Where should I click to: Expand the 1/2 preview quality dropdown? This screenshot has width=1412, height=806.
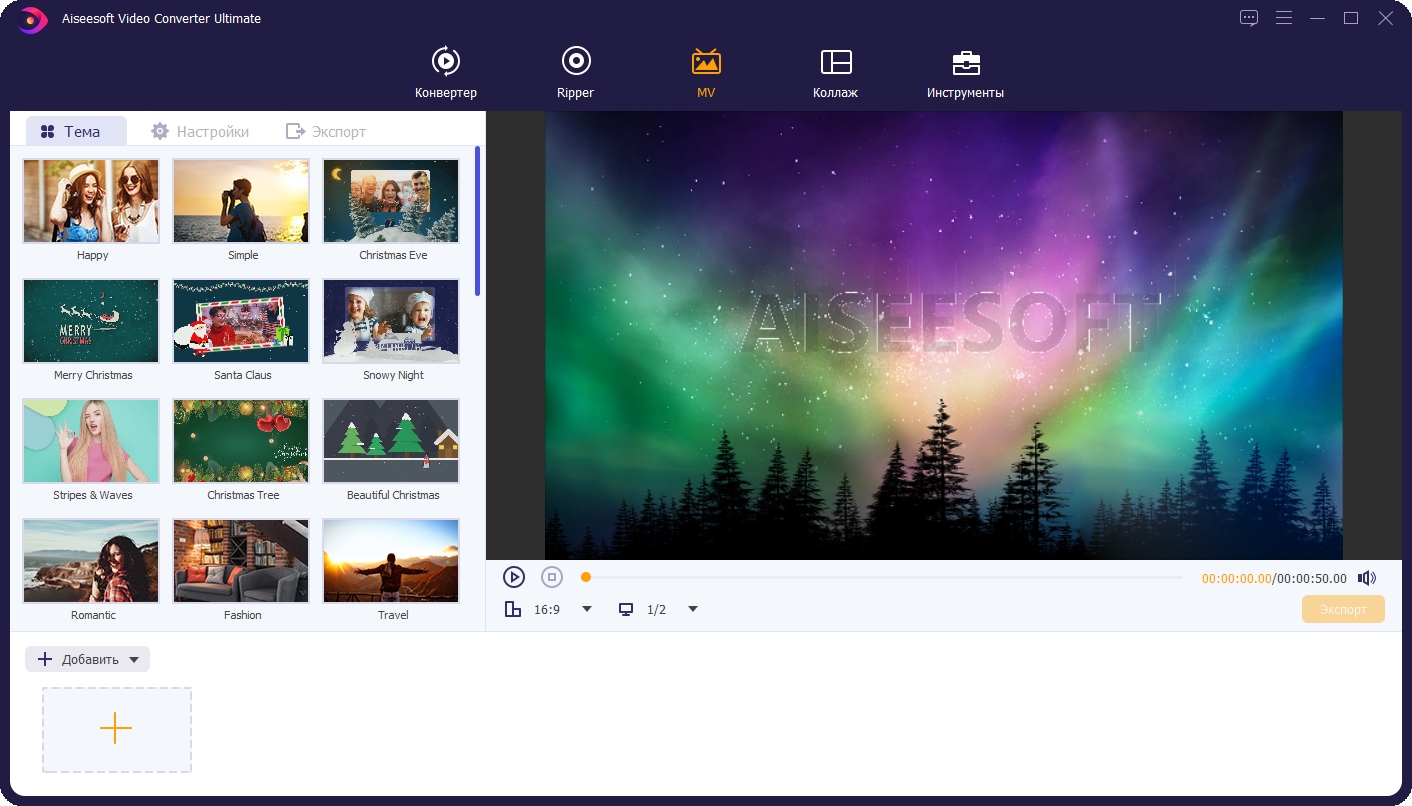point(692,609)
